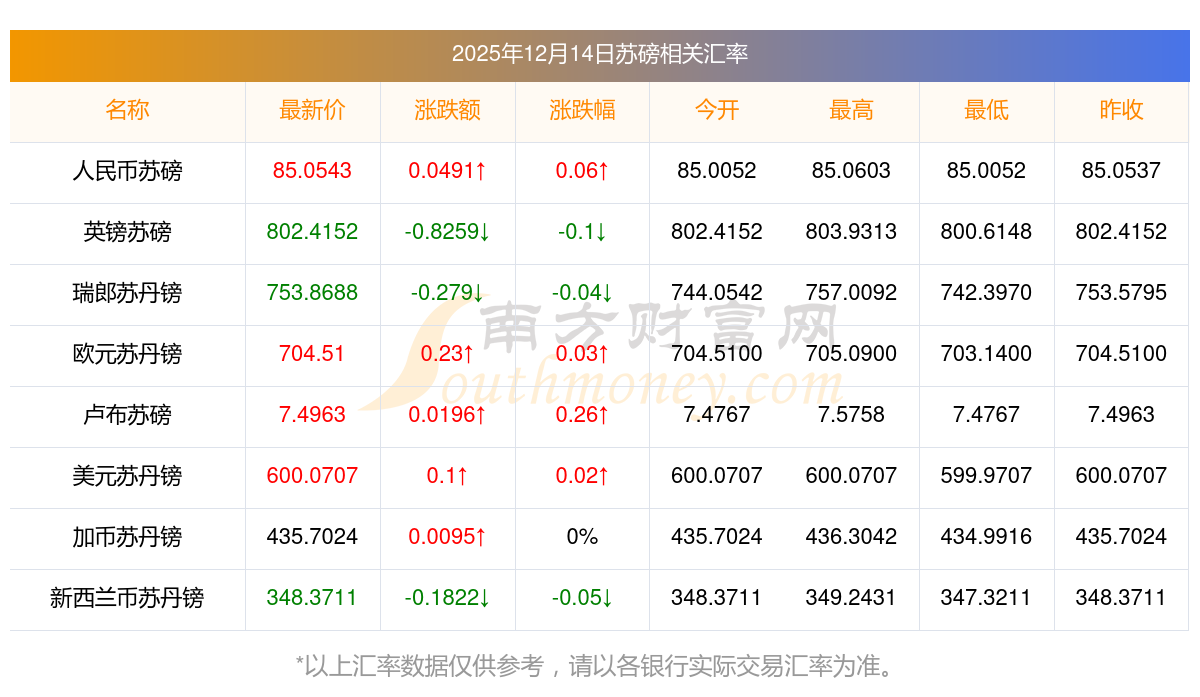
Task: Click the high value 436.3042
Action: 851,537
